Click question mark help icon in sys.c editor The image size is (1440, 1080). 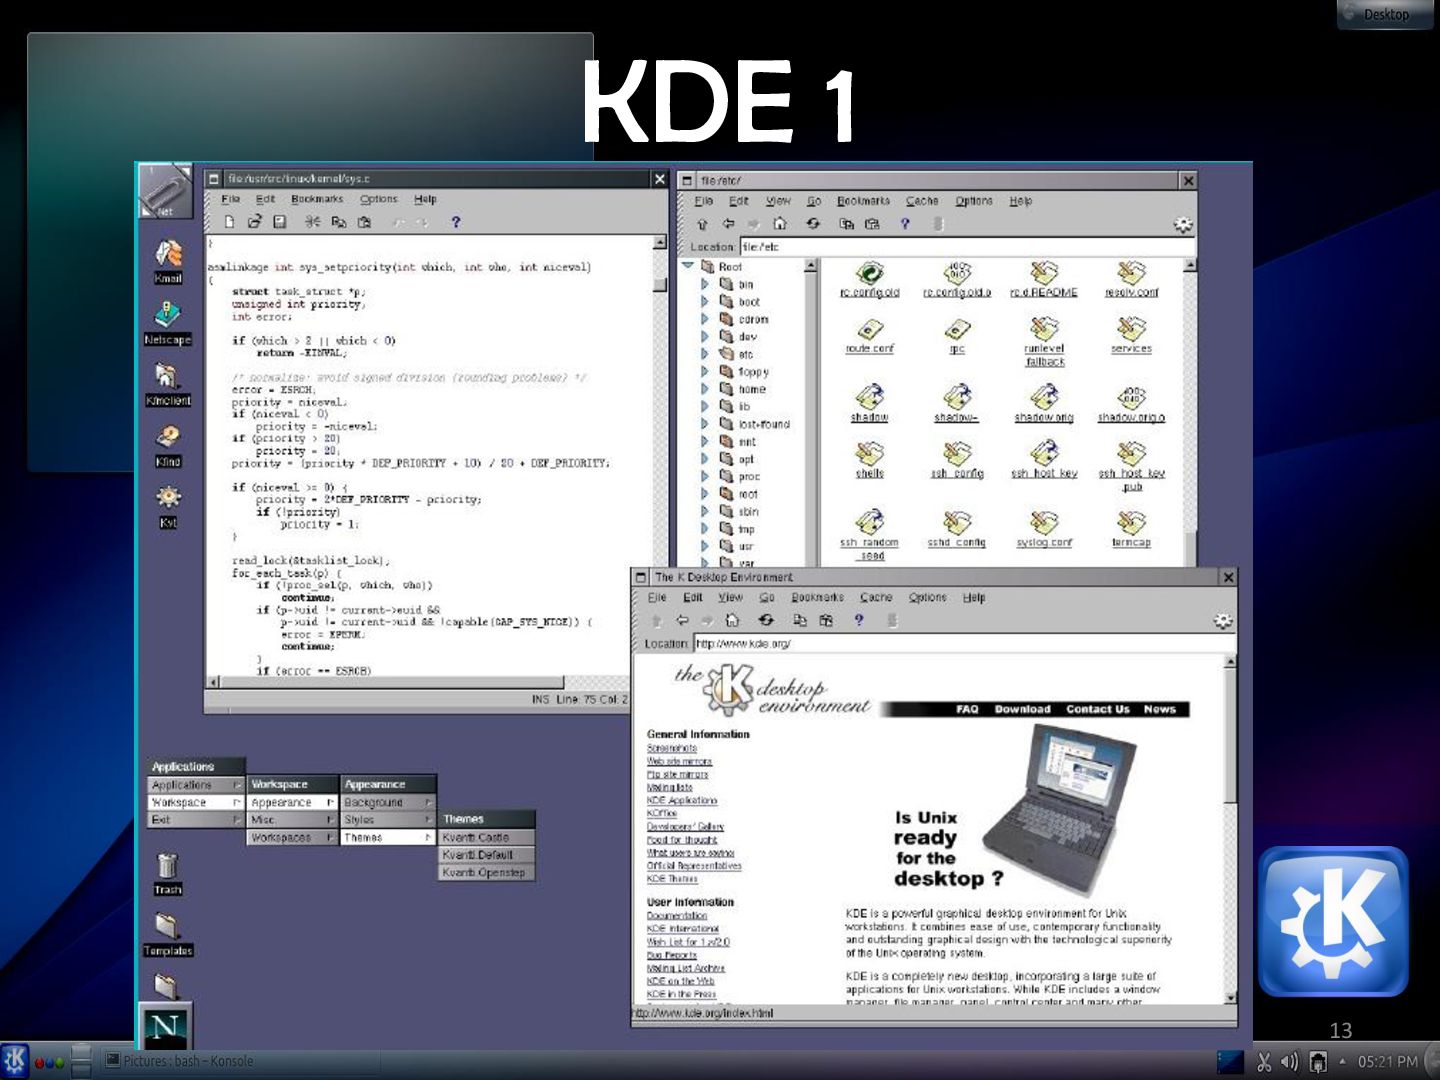click(455, 222)
